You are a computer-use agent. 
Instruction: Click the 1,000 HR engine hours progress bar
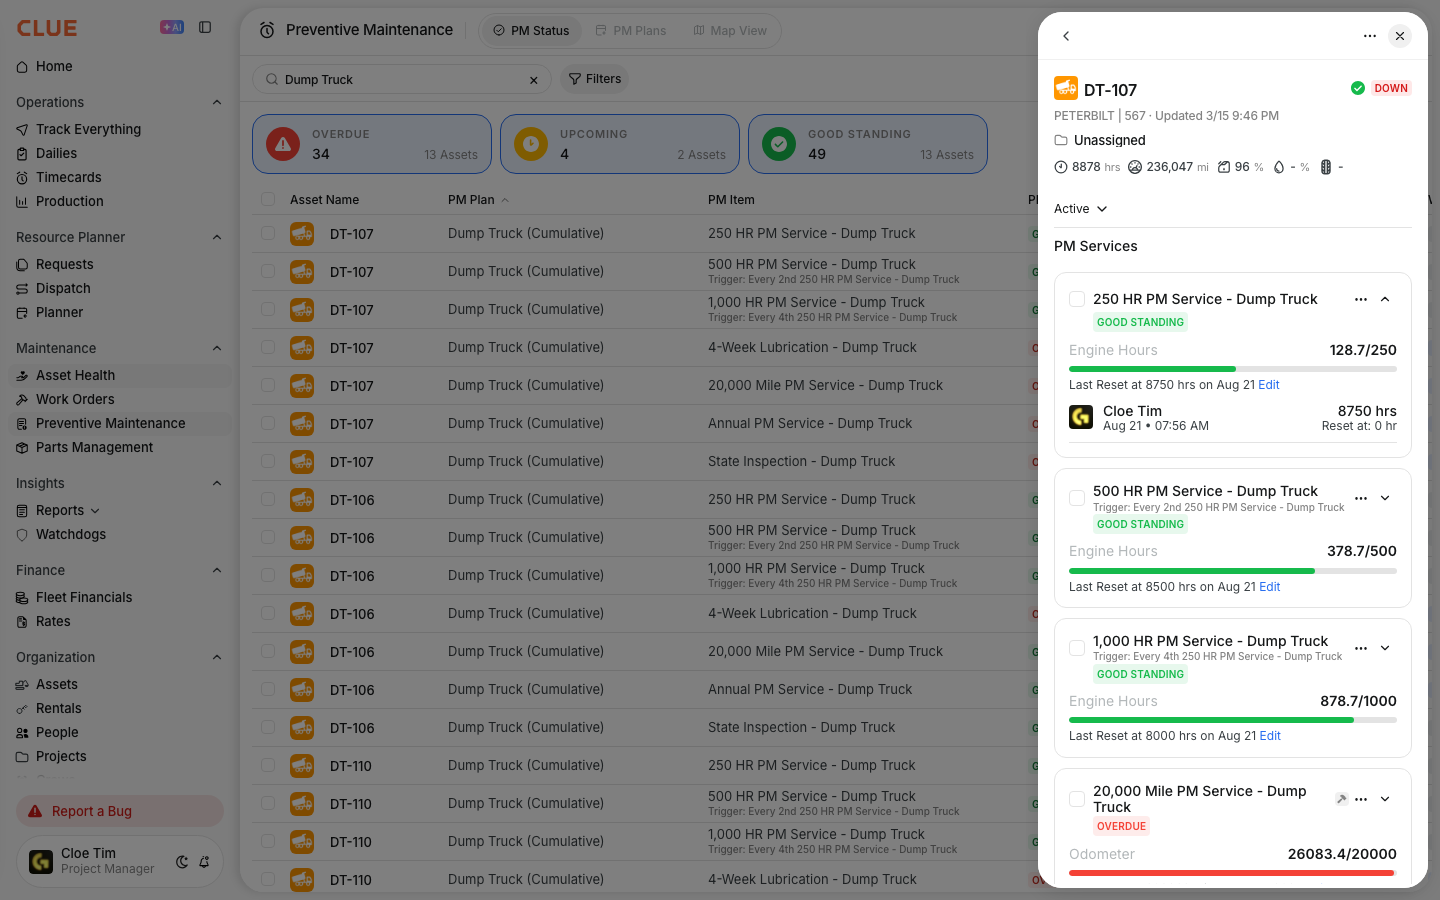point(1233,720)
